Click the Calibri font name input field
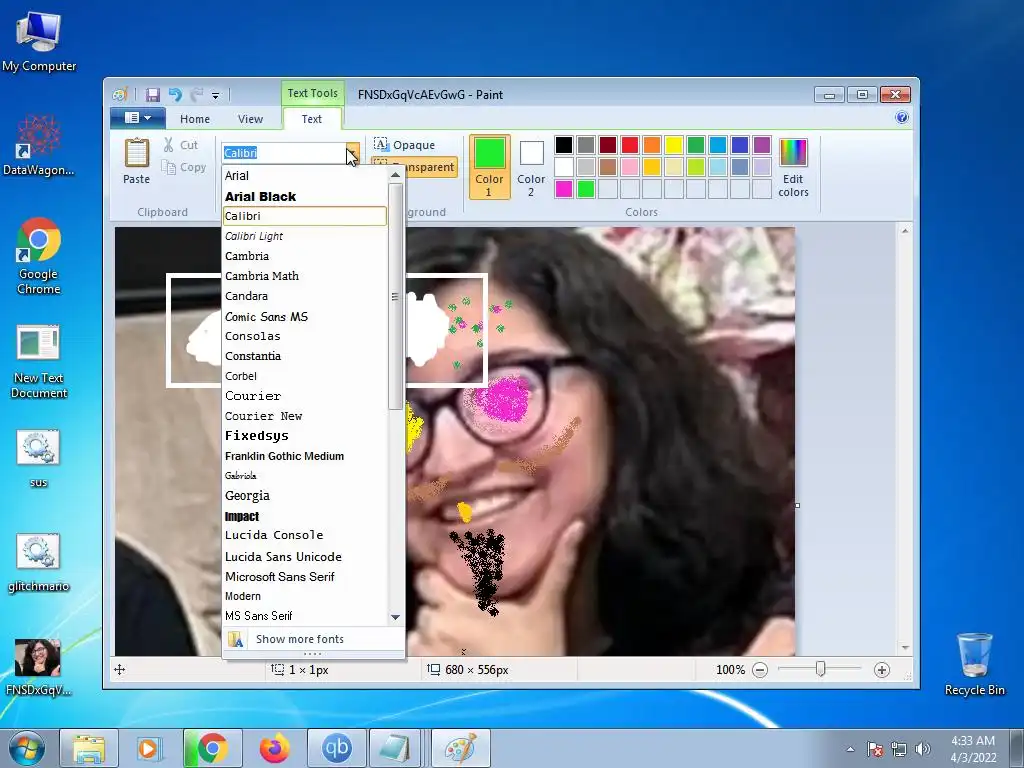Image resolution: width=1024 pixels, height=768 pixels. pyautogui.click(x=283, y=153)
